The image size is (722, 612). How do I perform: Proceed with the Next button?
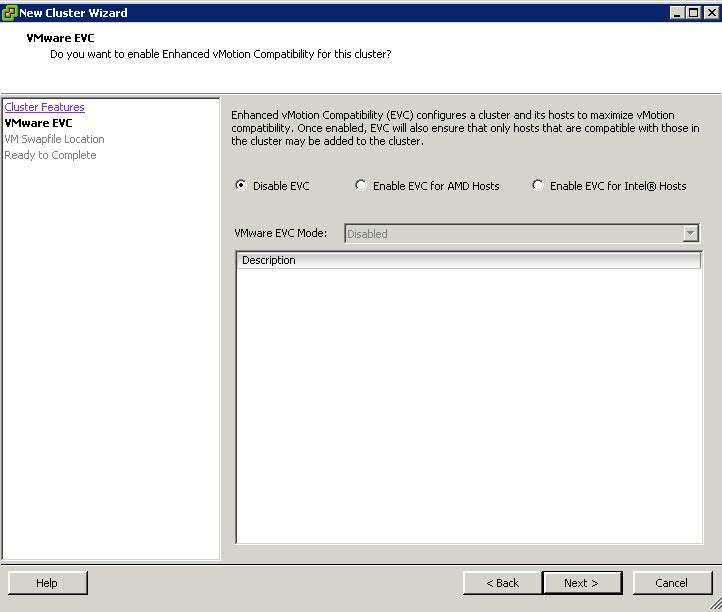(582, 583)
